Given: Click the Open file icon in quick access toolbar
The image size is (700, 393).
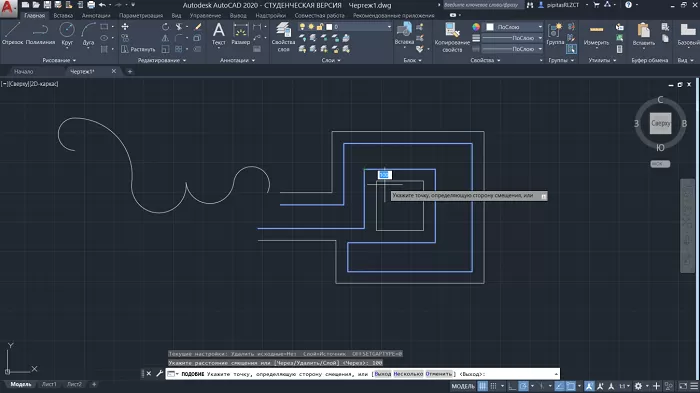Looking at the screenshot, I should (x=36, y=5).
